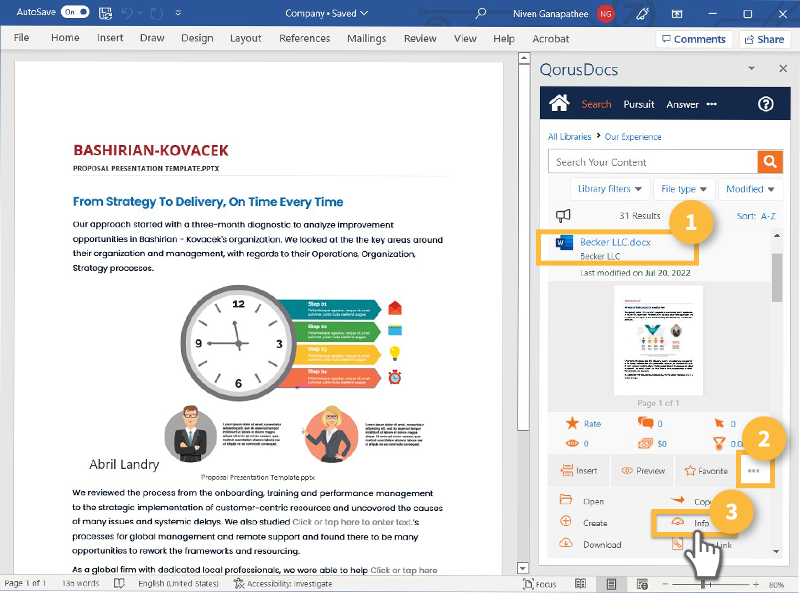Open the Review tab
The height and width of the screenshot is (593, 800).
click(x=420, y=38)
